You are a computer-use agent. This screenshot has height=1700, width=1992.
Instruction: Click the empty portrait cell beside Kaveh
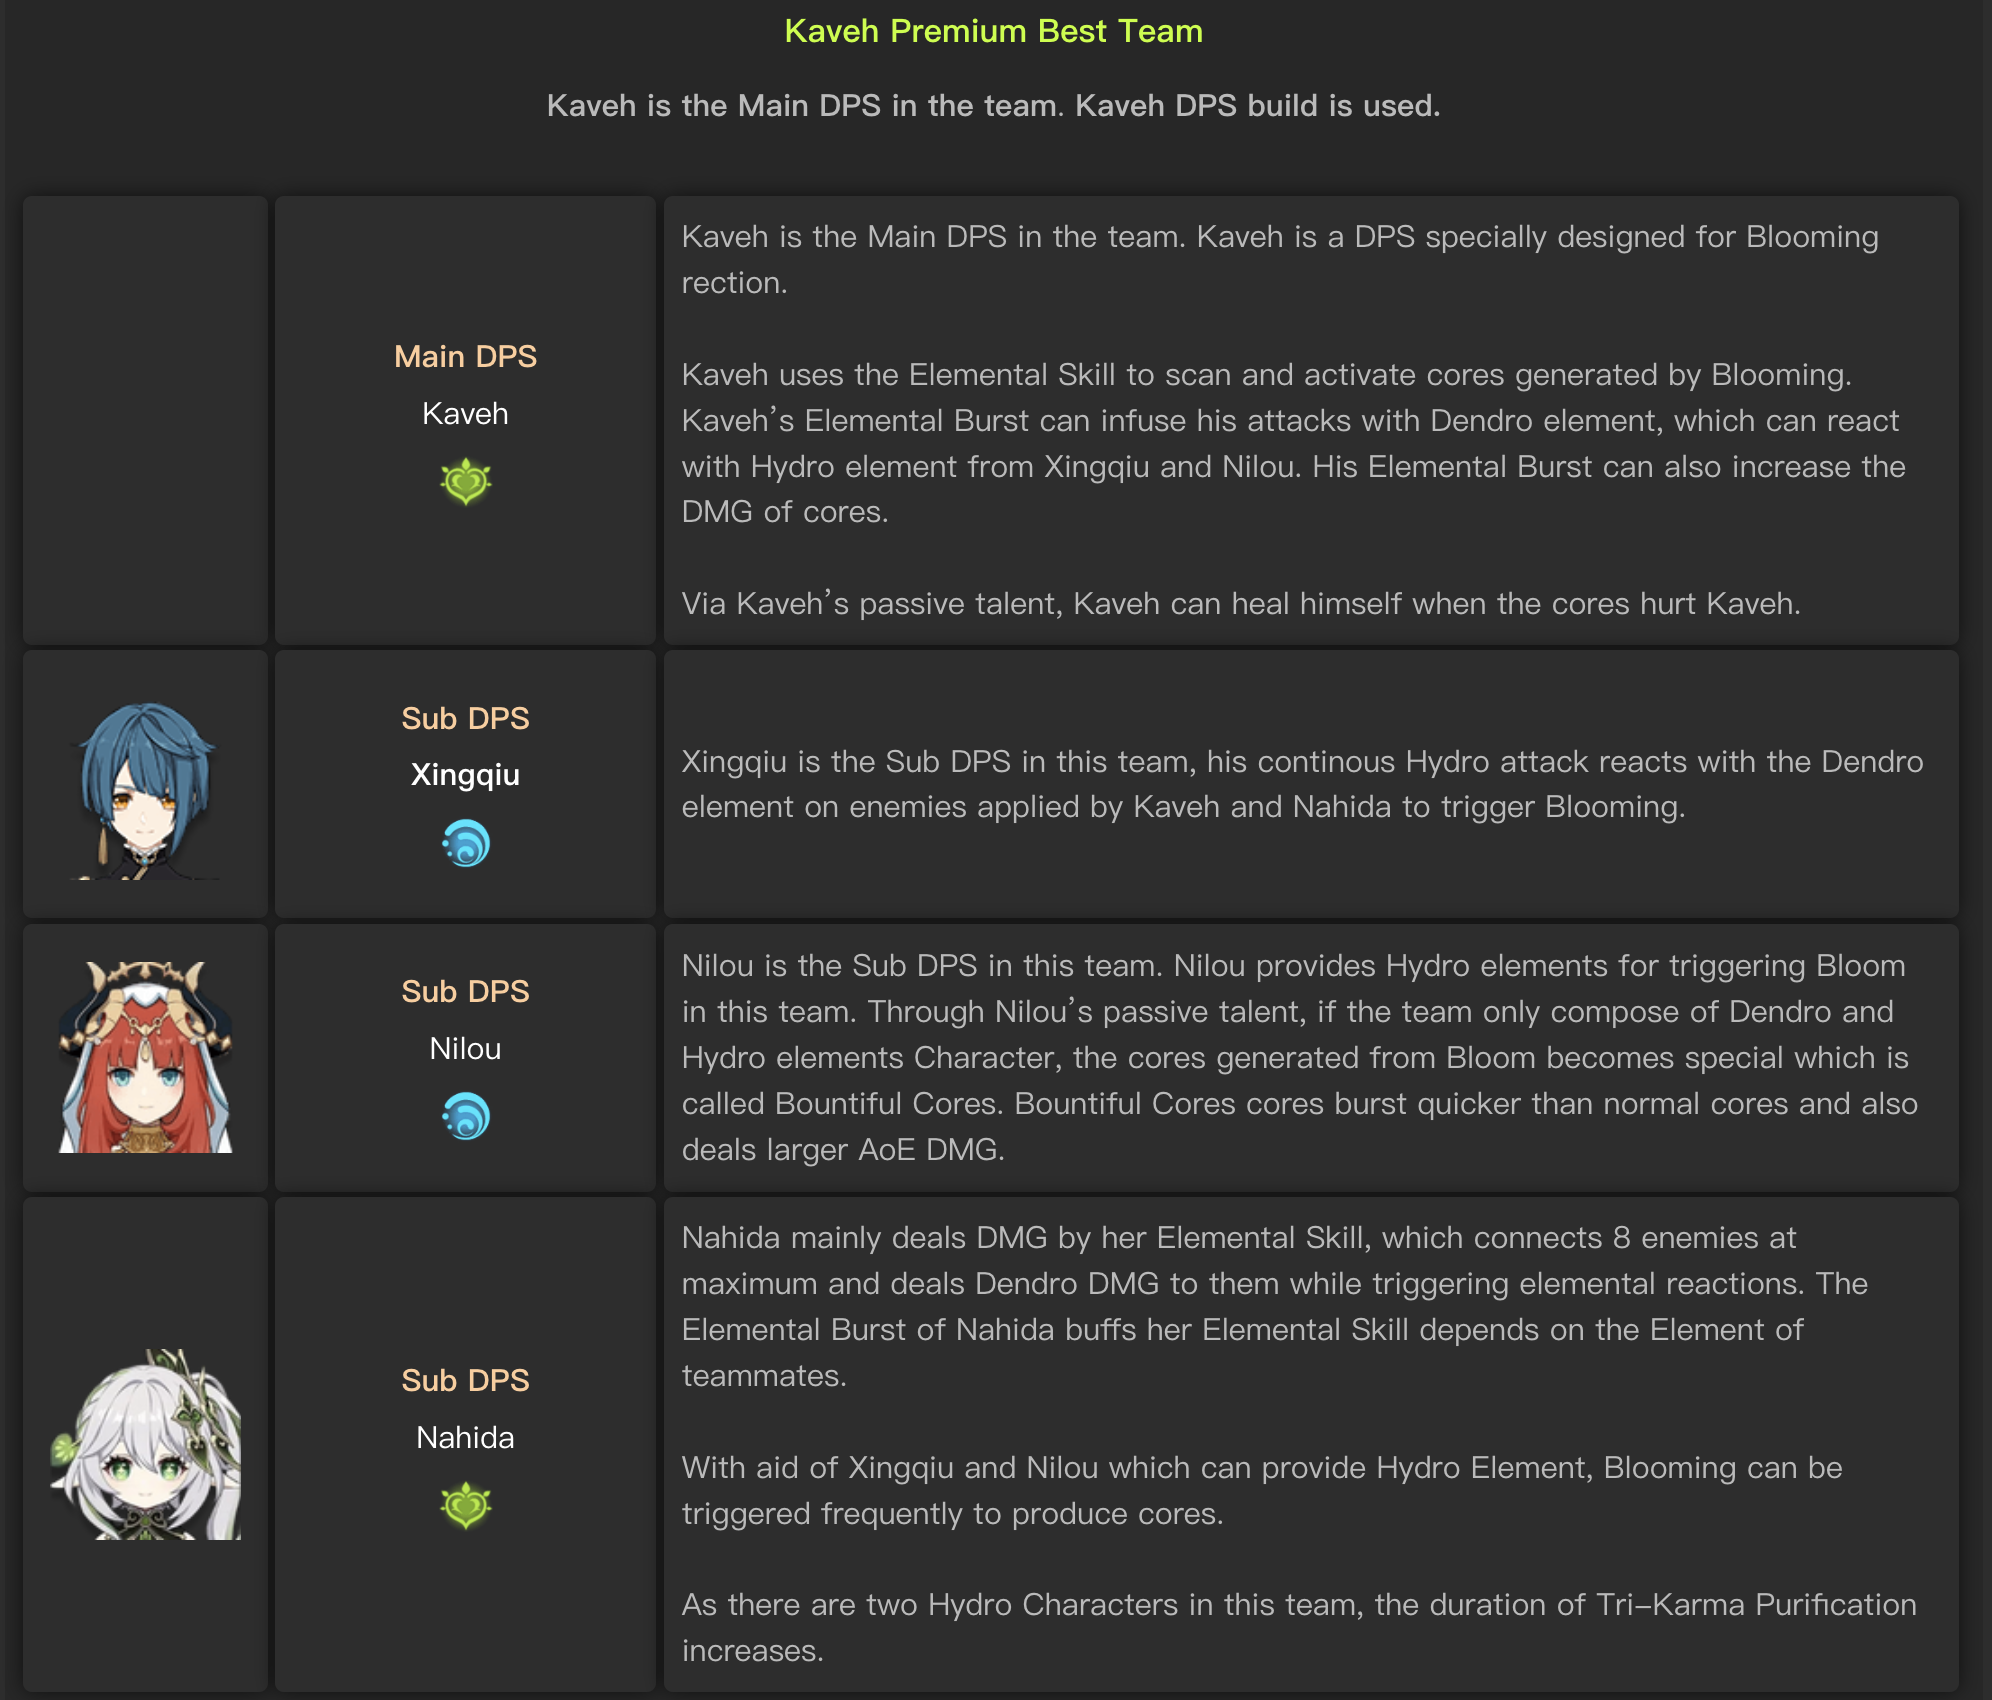click(146, 420)
